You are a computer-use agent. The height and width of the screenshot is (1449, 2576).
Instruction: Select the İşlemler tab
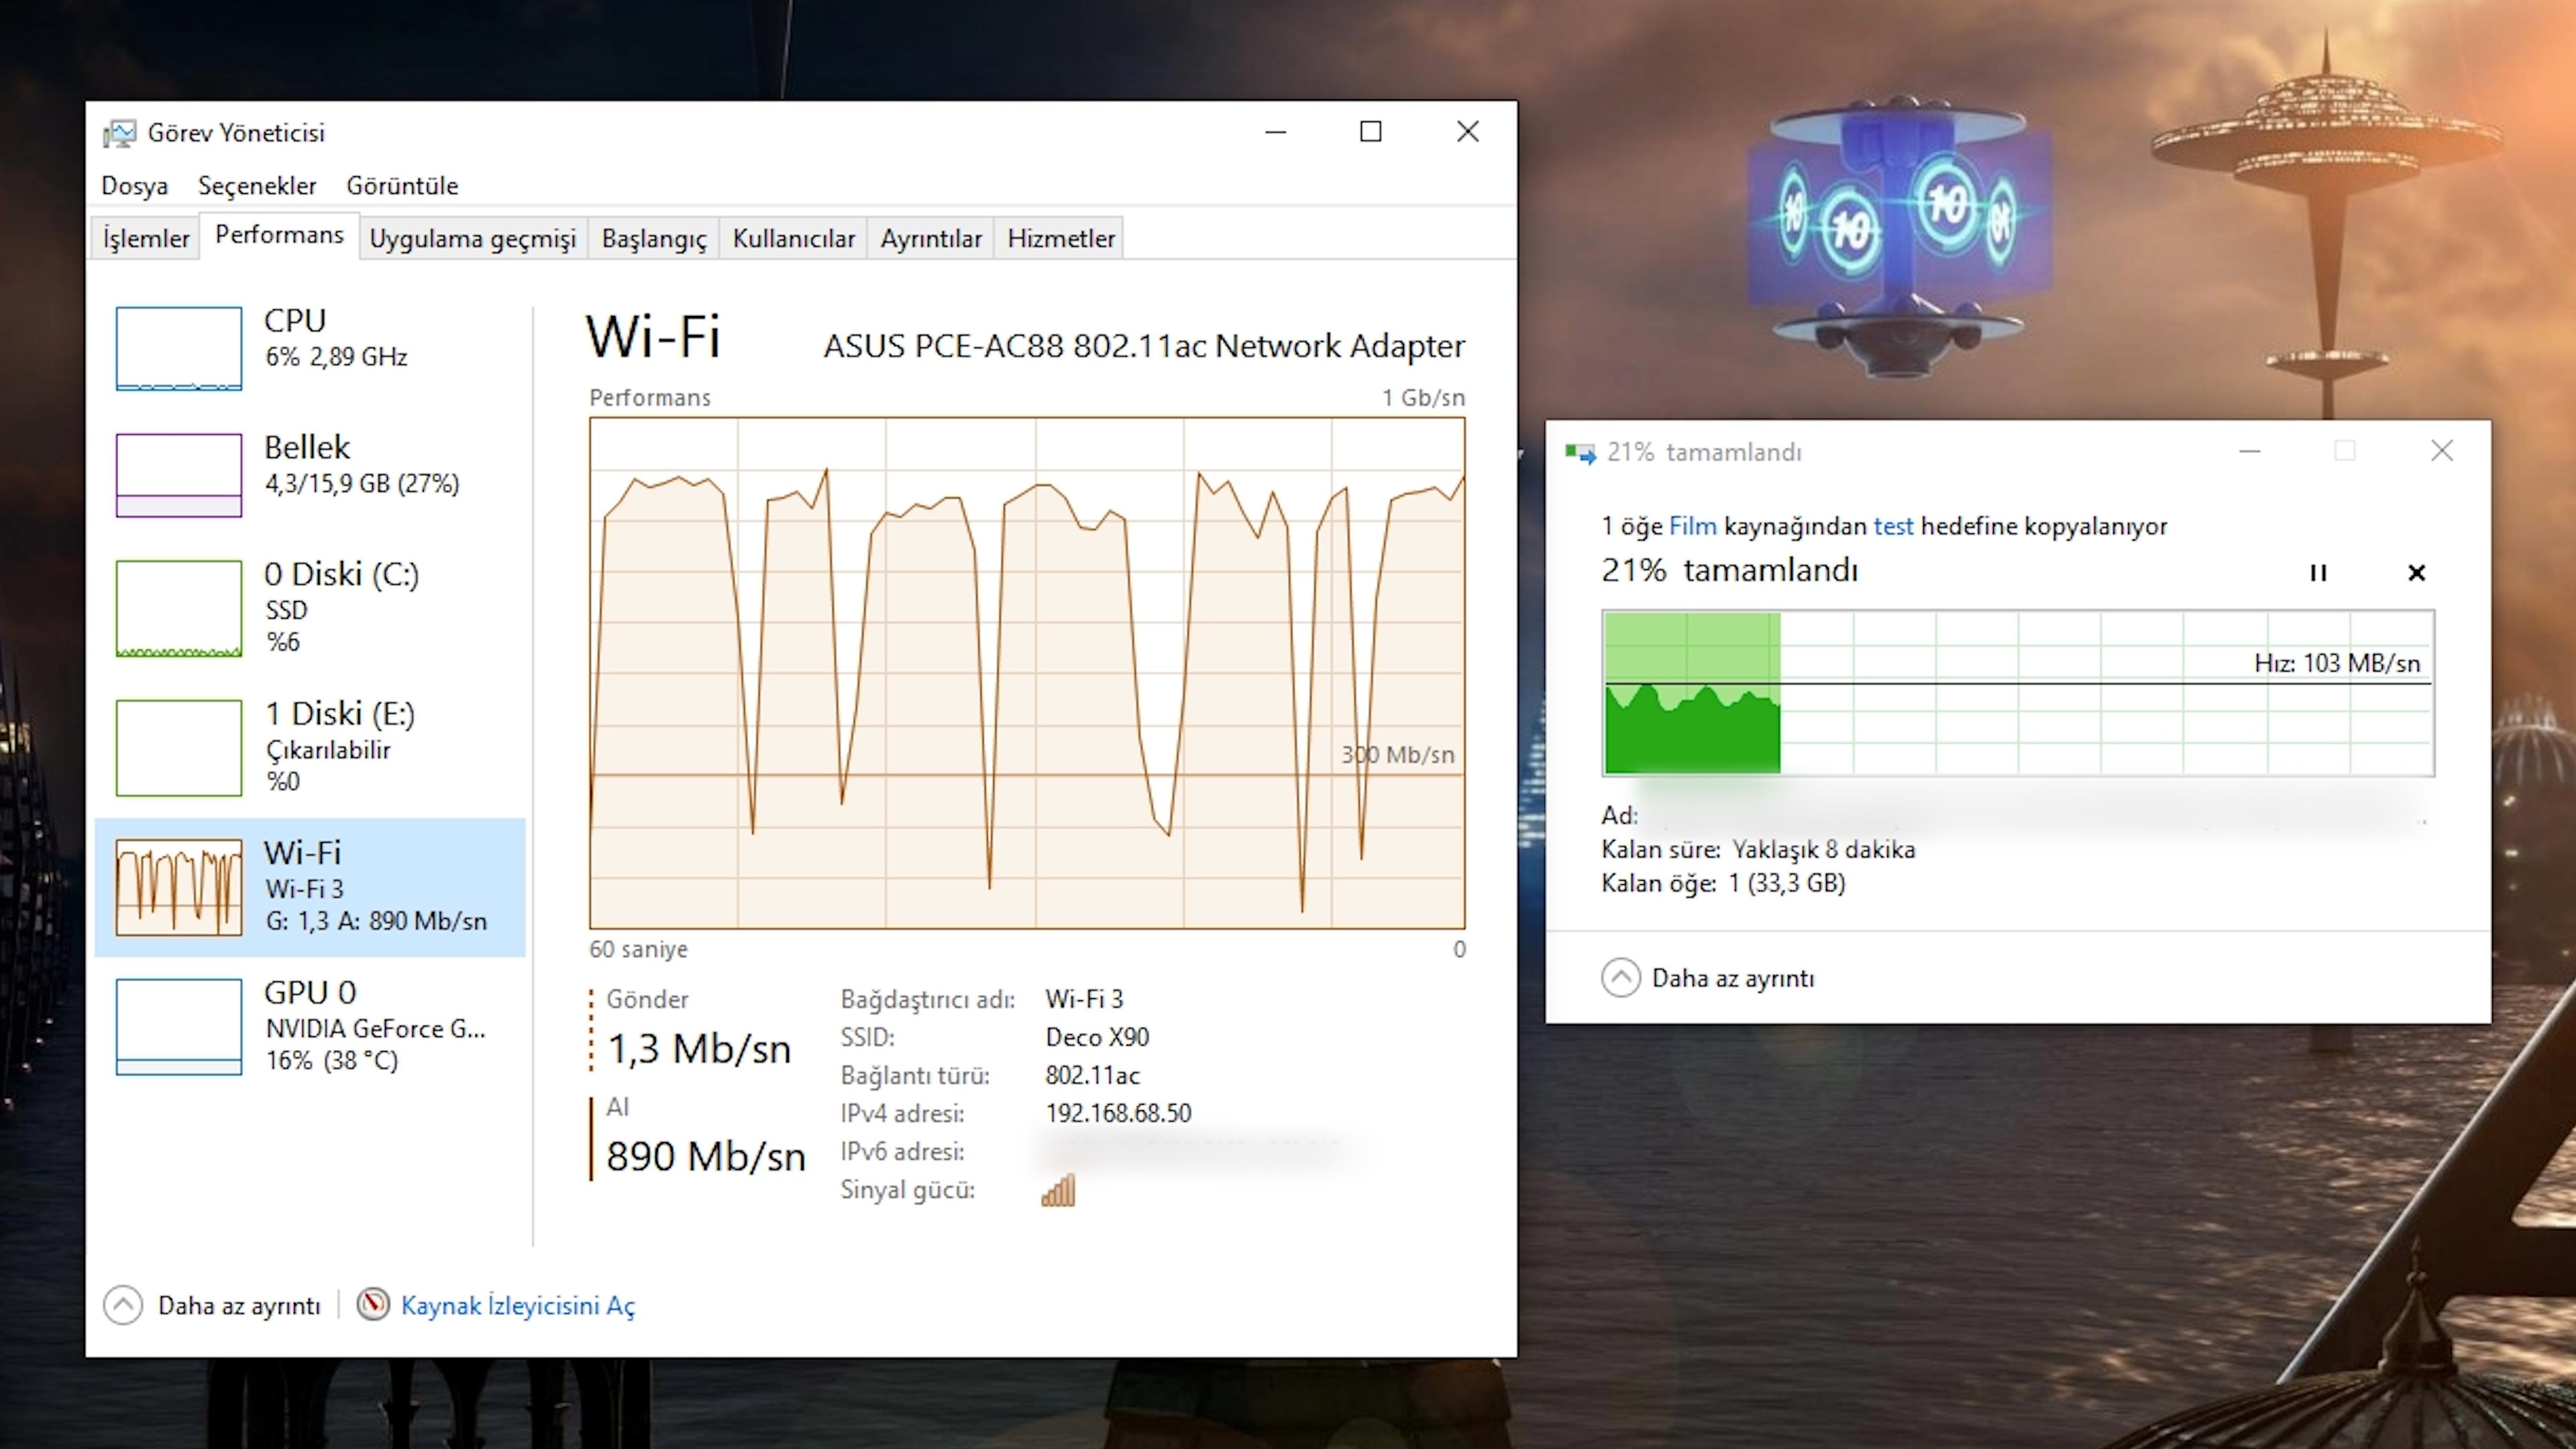[147, 237]
